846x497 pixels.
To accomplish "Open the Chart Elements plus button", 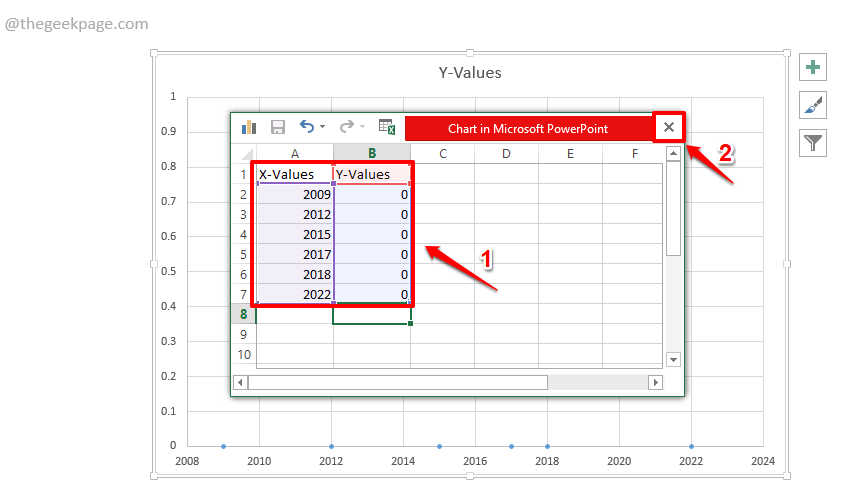I will click(x=813, y=67).
